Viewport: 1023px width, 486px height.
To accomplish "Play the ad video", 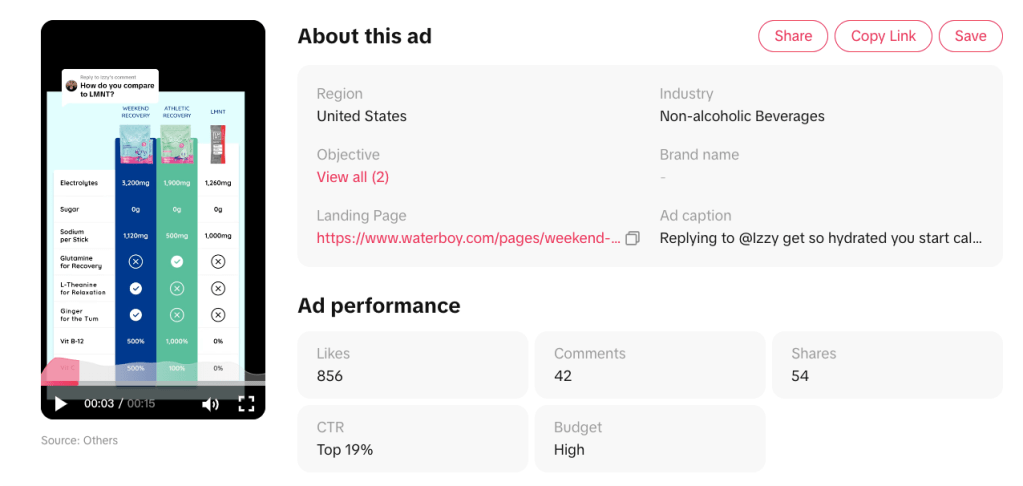I will (61, 404).
